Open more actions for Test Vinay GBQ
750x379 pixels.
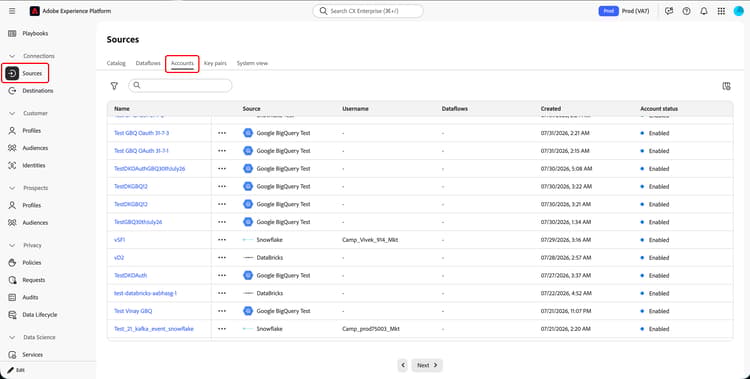point(222,311)
